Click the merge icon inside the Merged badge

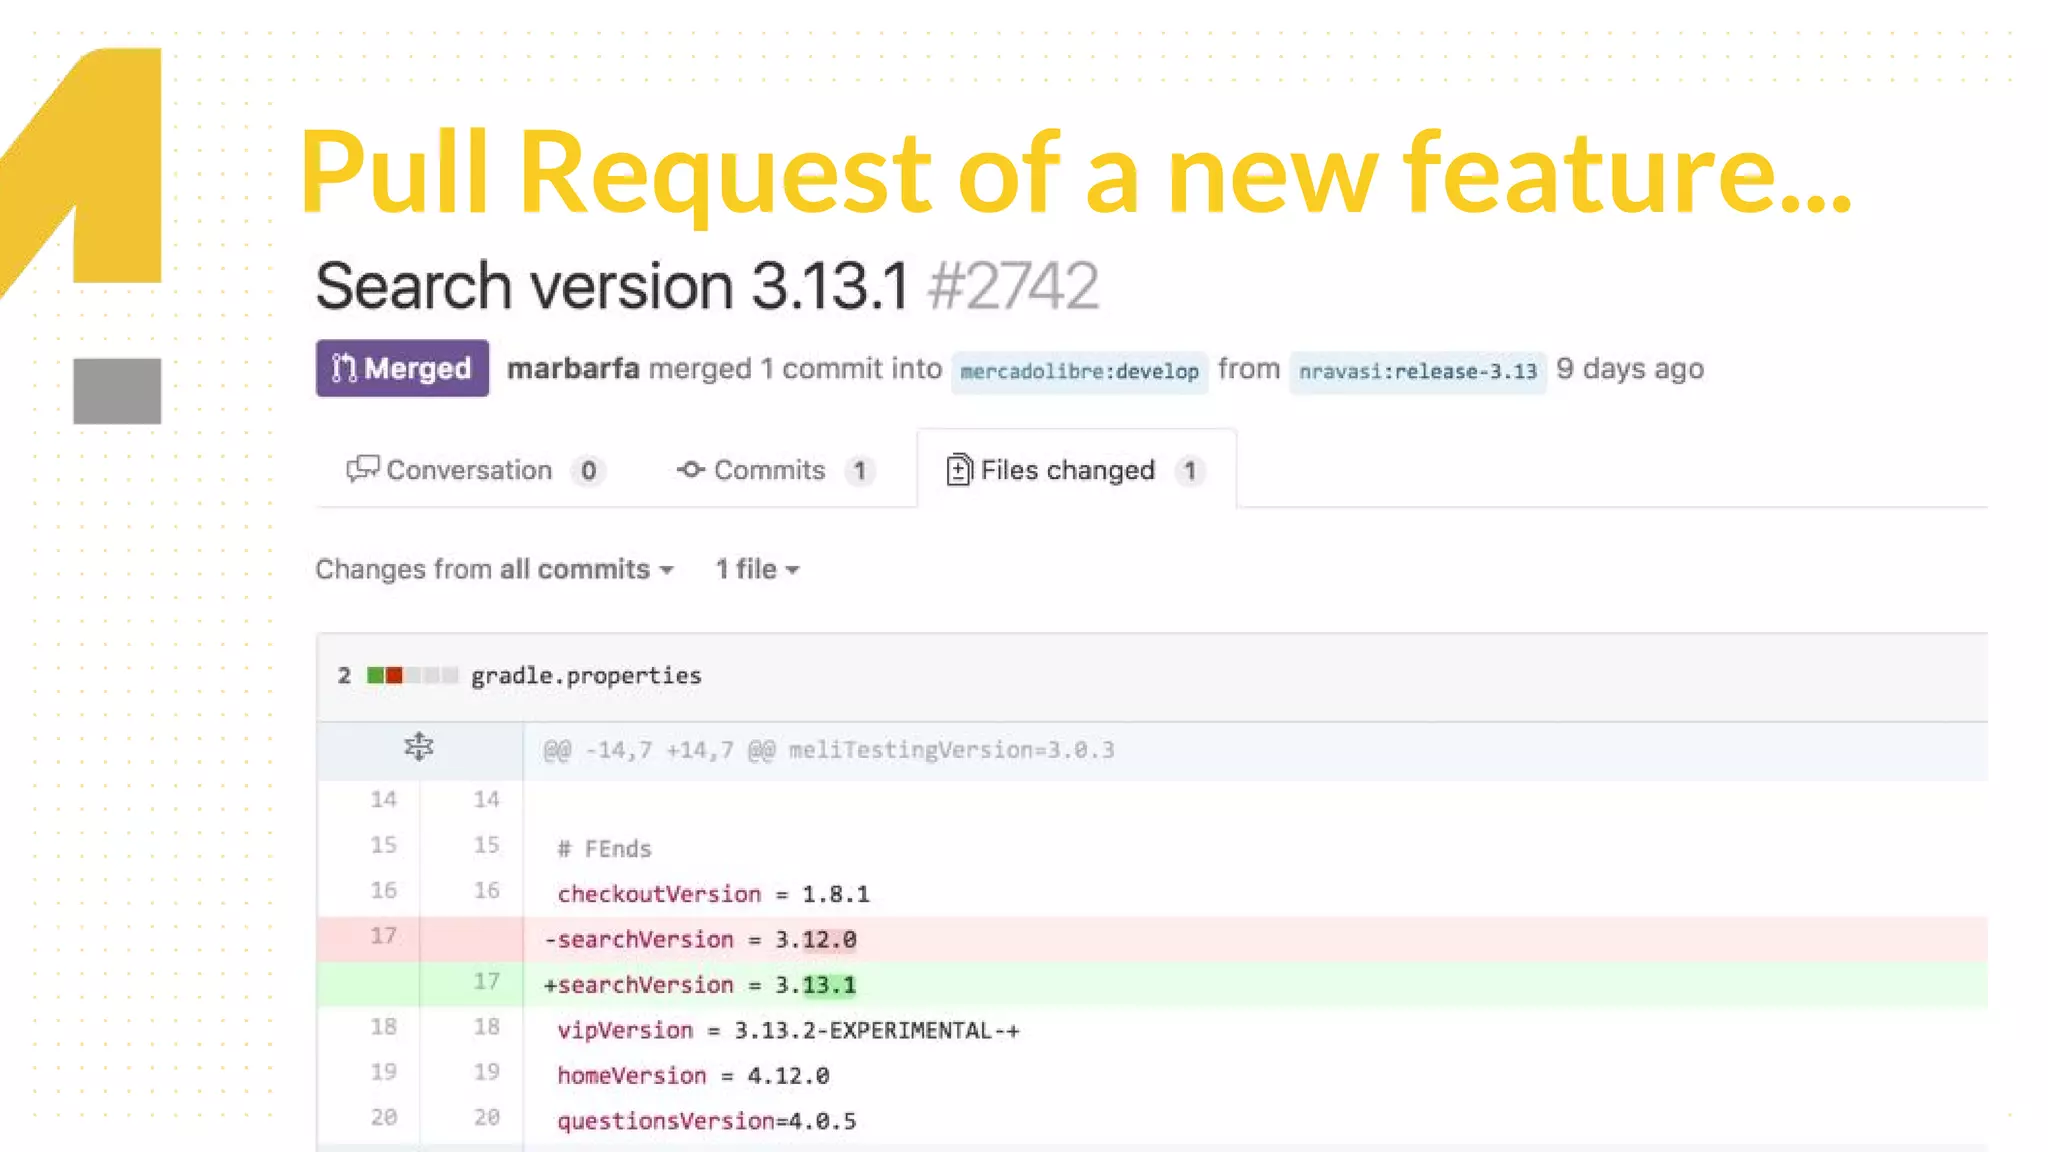click(x=343, y=368)
